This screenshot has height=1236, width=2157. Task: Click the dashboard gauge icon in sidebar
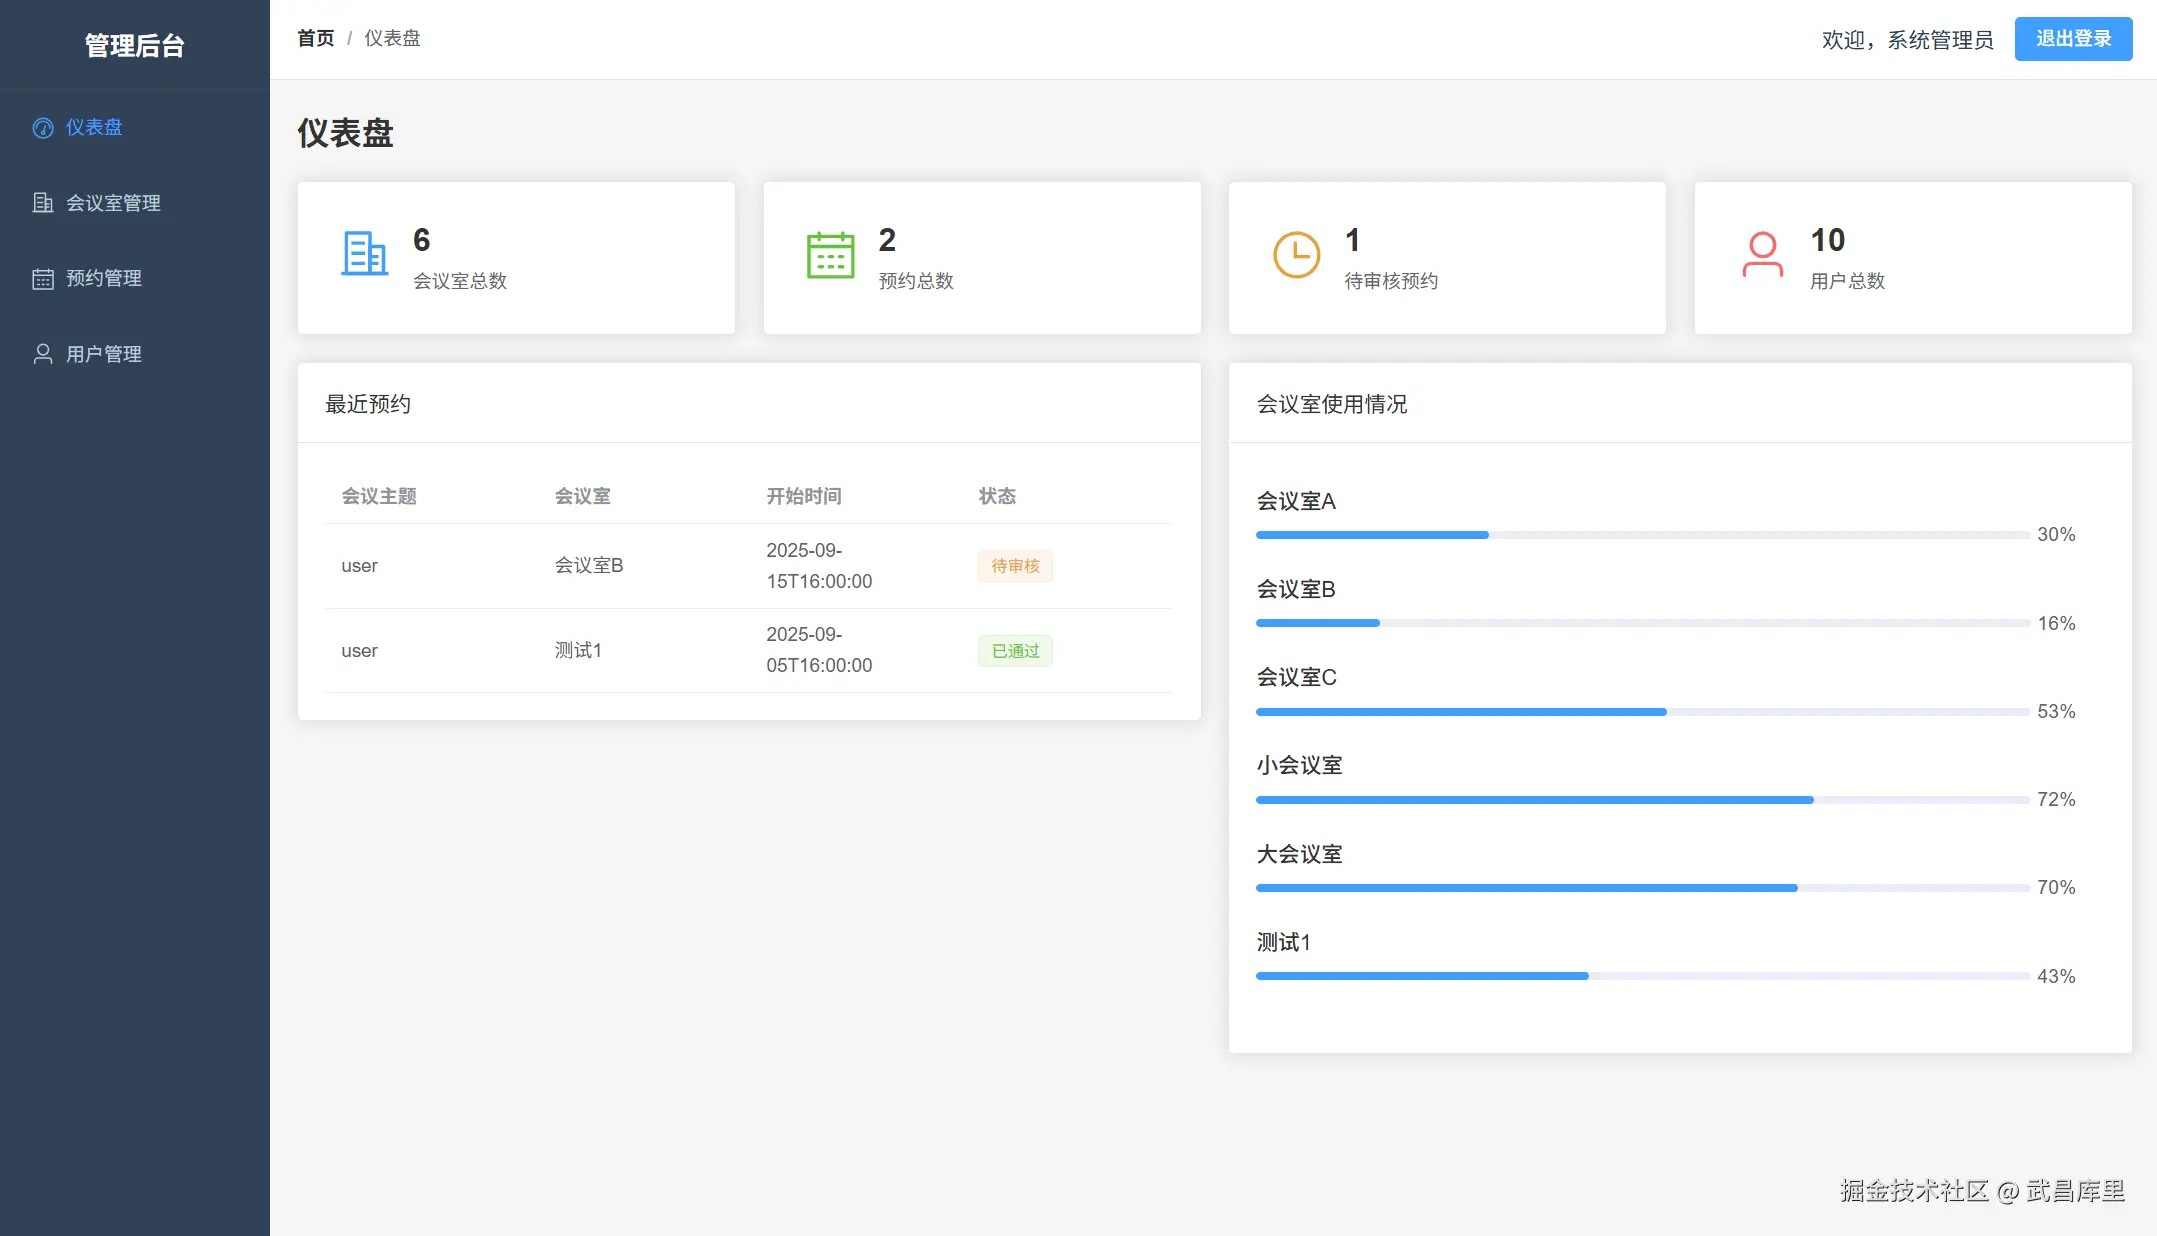pos(43,128)
